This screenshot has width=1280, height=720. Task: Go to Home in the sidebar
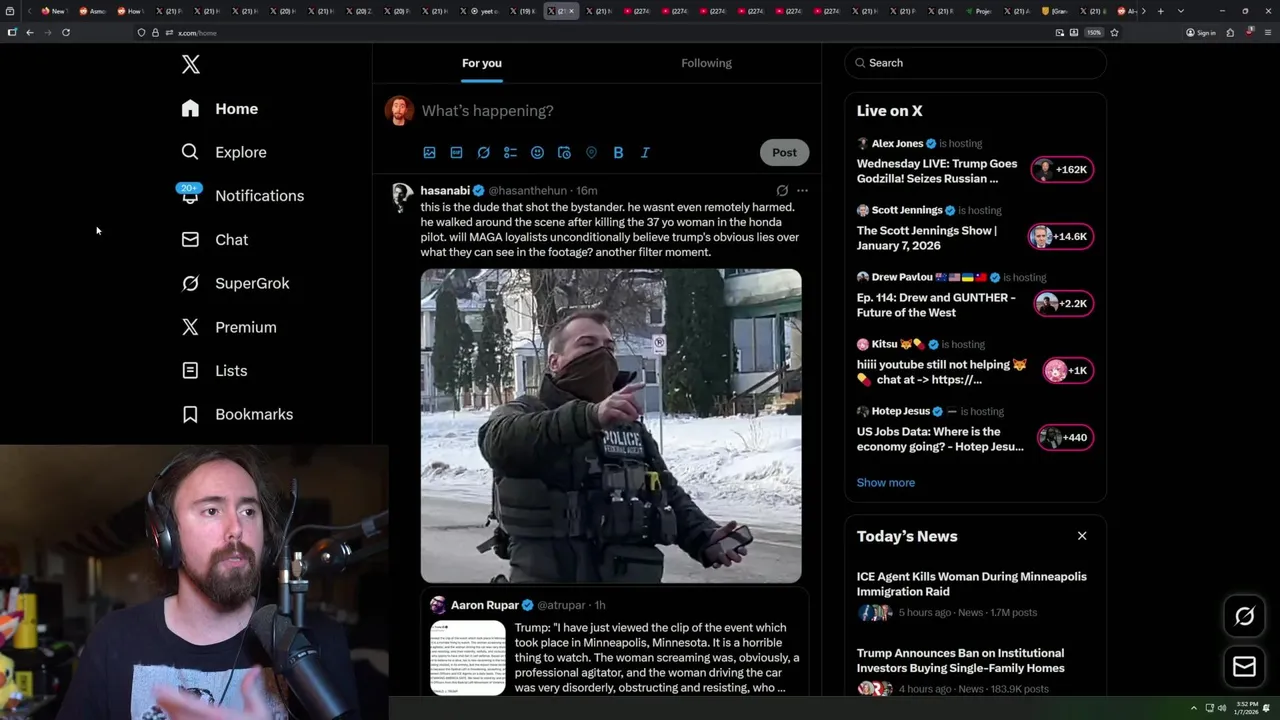[x=219, y=109]
